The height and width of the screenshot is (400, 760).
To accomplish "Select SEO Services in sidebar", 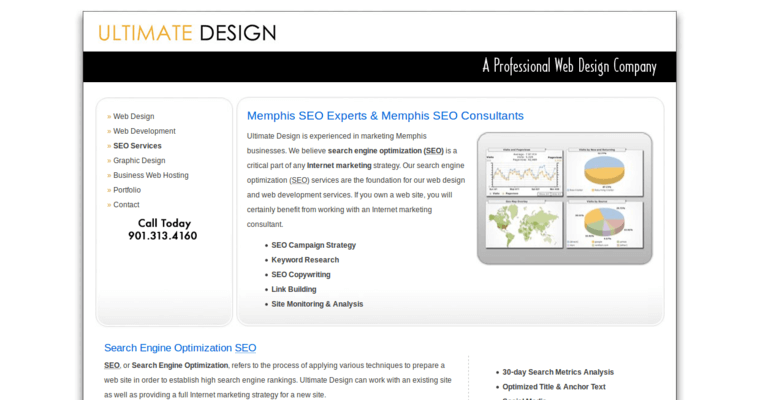I will tap(137, 146).
